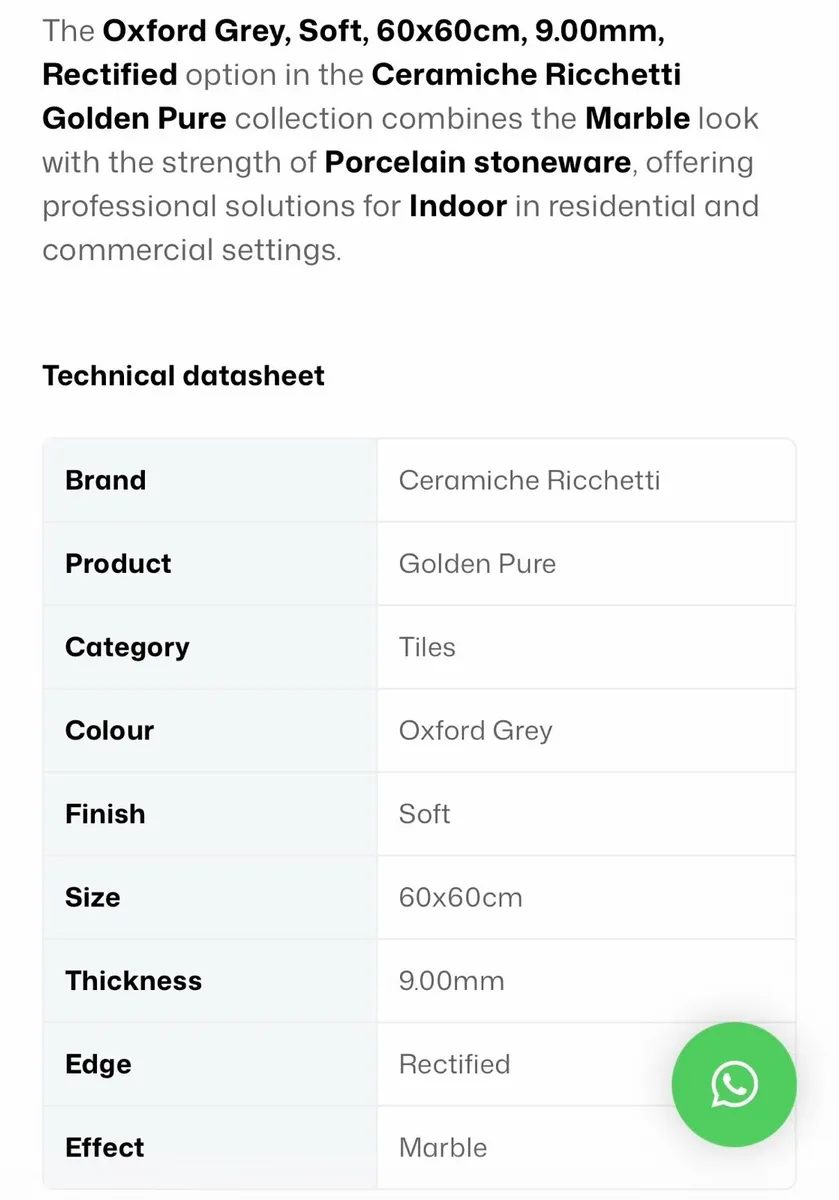The width and height of the screenshot is (839, 1200).
Task: Click the 60x60cm size value
Action: [460, 898]
